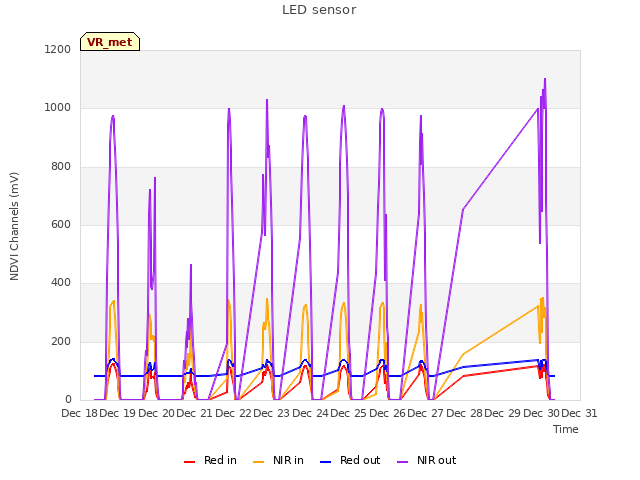Click the Dec 23 x-axis label

click(x=272, y=413)
